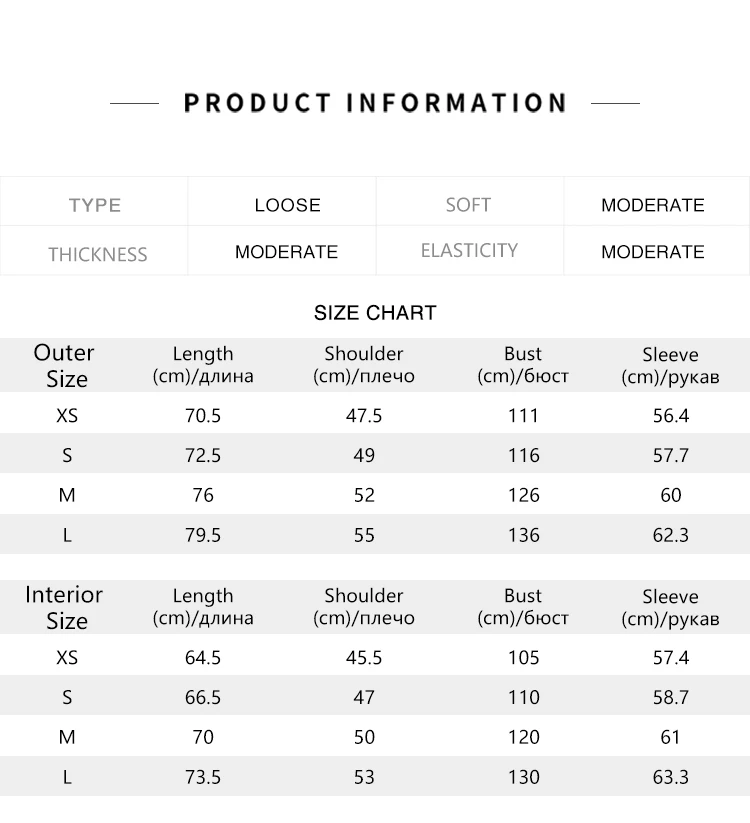
Task: Click the Outer Size header
Action: coord(65,365)
